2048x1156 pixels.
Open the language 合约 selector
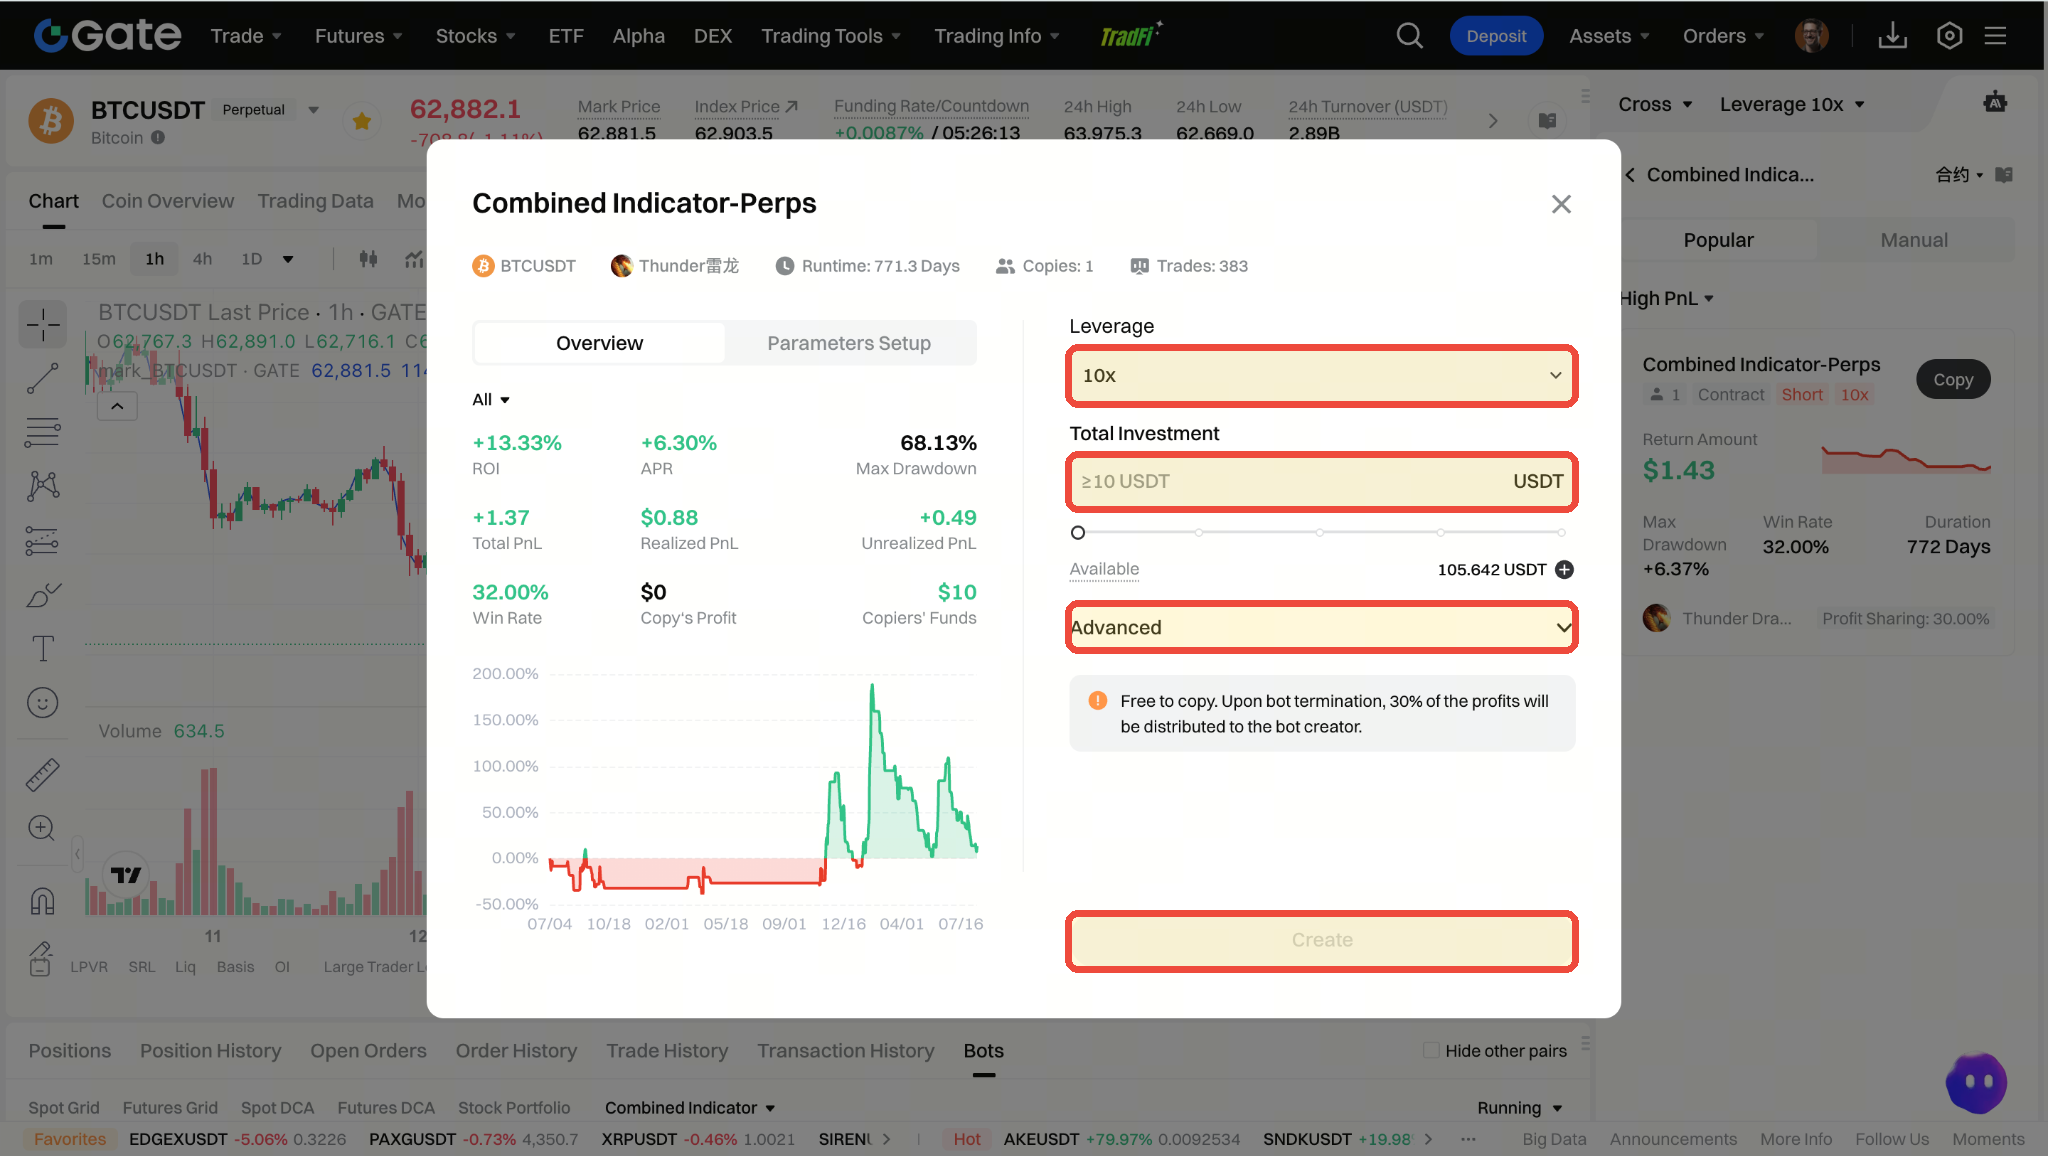pos(1959,175)
